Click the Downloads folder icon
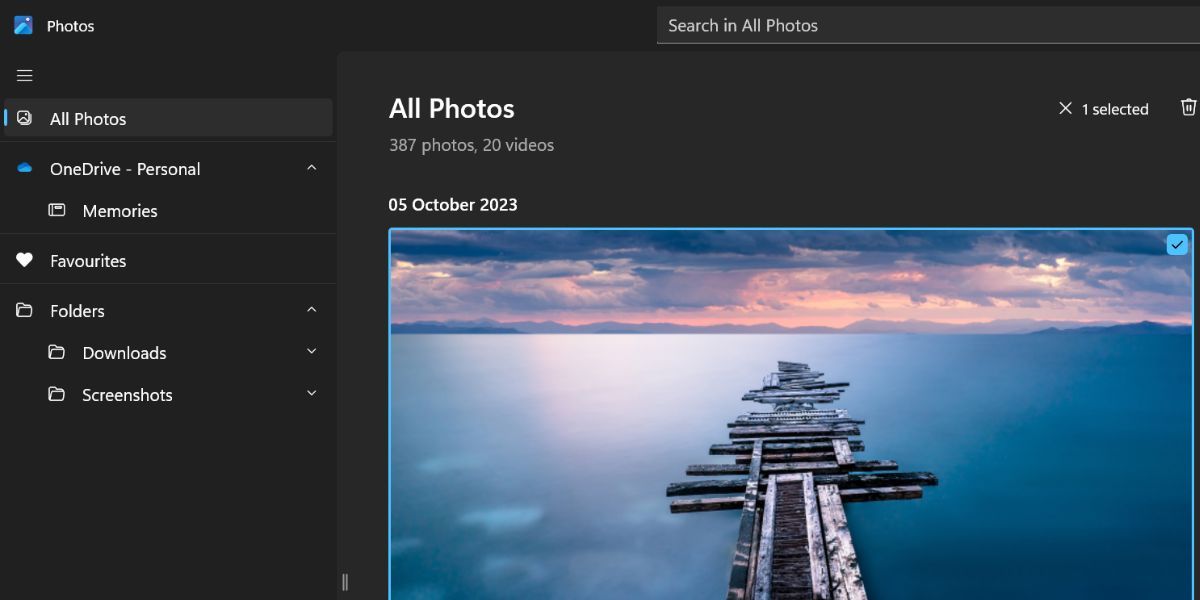The image size is (1200, 600). pos(57,352)
